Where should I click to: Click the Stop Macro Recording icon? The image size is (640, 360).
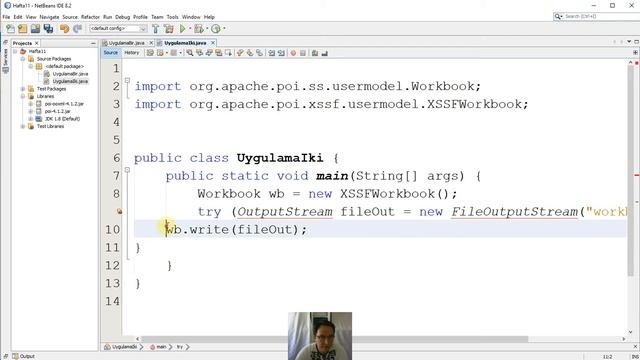click(x=303, y=53)
